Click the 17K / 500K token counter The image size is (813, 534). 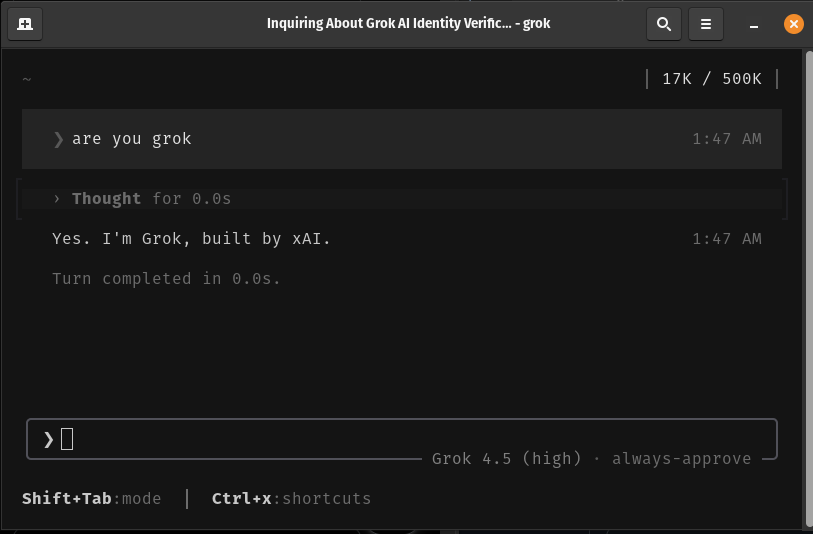pos(712,79)
